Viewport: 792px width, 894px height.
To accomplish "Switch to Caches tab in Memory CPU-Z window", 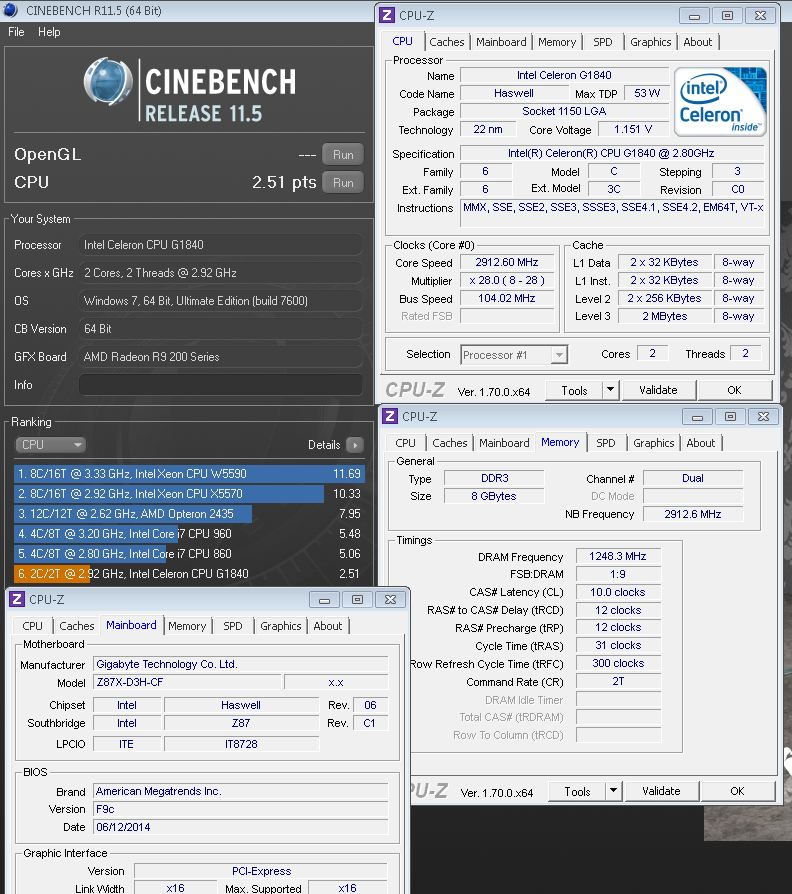I will click(449, 443).
